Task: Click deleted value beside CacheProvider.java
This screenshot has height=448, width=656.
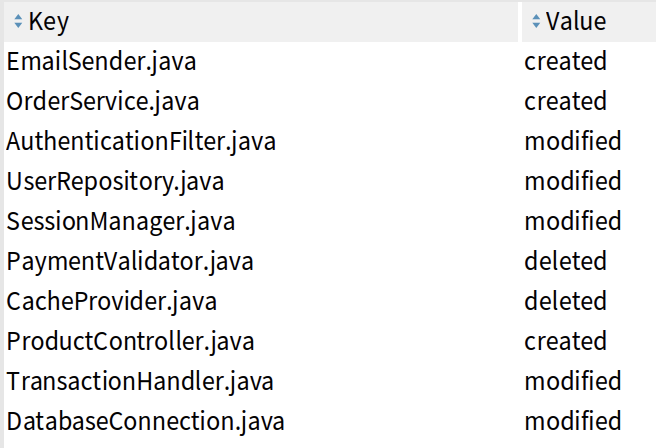Action: coord(565,301)
